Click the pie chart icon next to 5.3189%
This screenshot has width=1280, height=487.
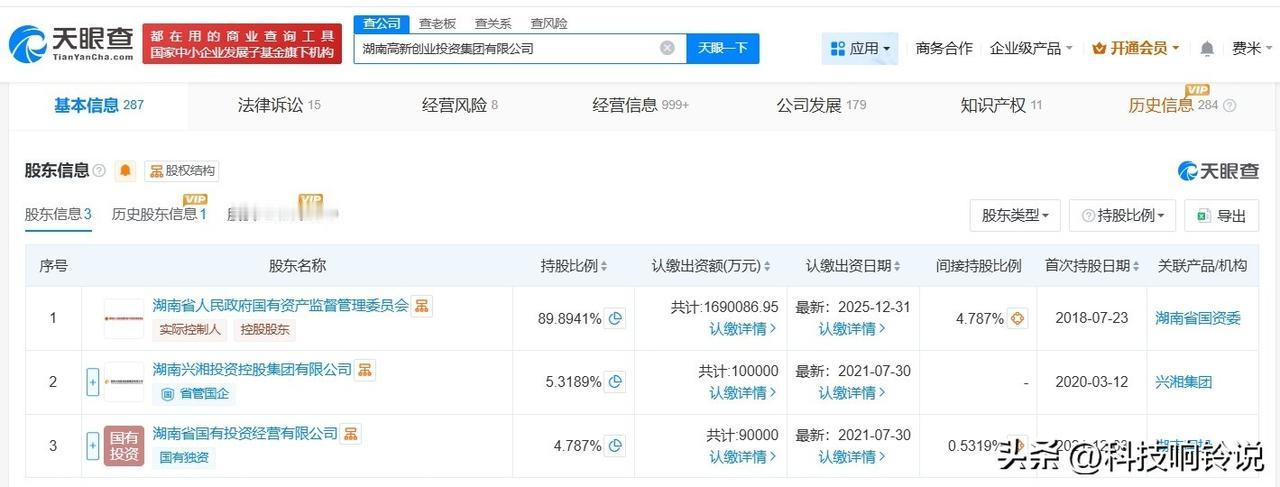pos(616,382)
